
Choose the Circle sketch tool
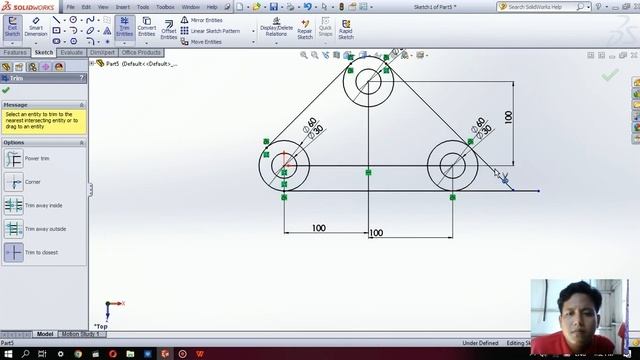point(73,20)
